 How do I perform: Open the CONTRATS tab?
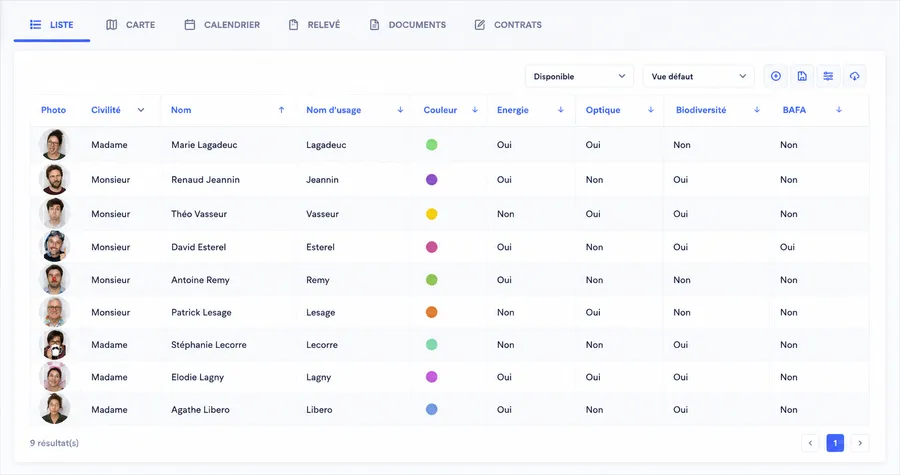508,25
